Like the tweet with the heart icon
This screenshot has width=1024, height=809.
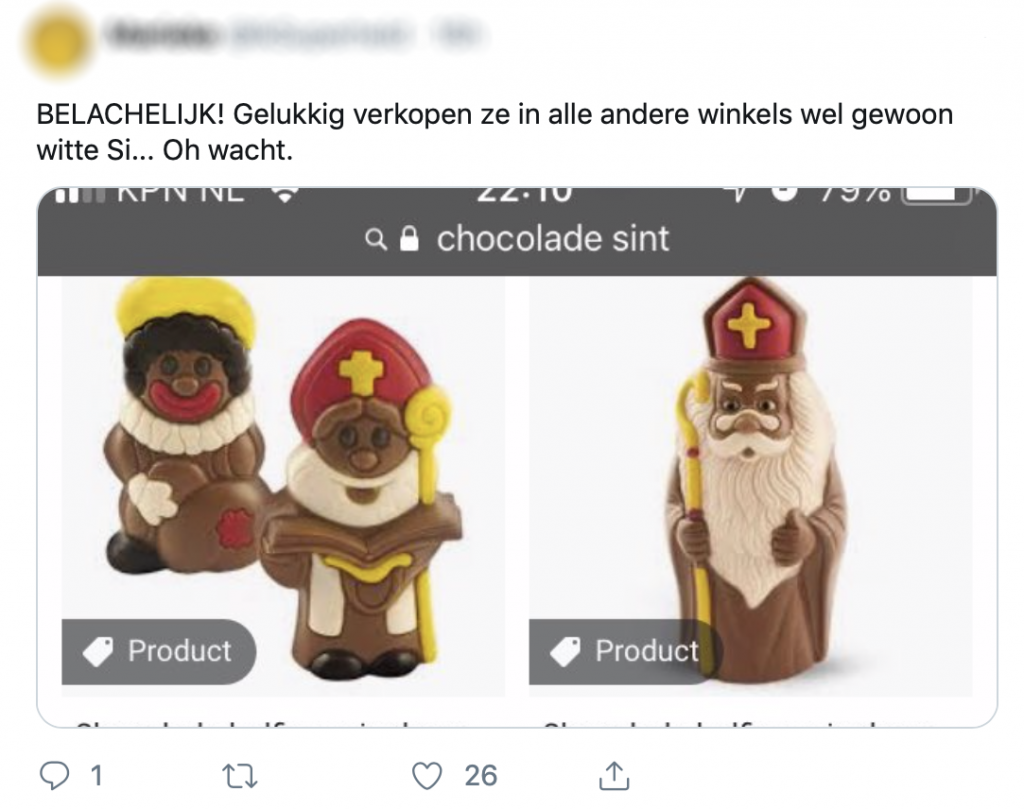[428, 774]
